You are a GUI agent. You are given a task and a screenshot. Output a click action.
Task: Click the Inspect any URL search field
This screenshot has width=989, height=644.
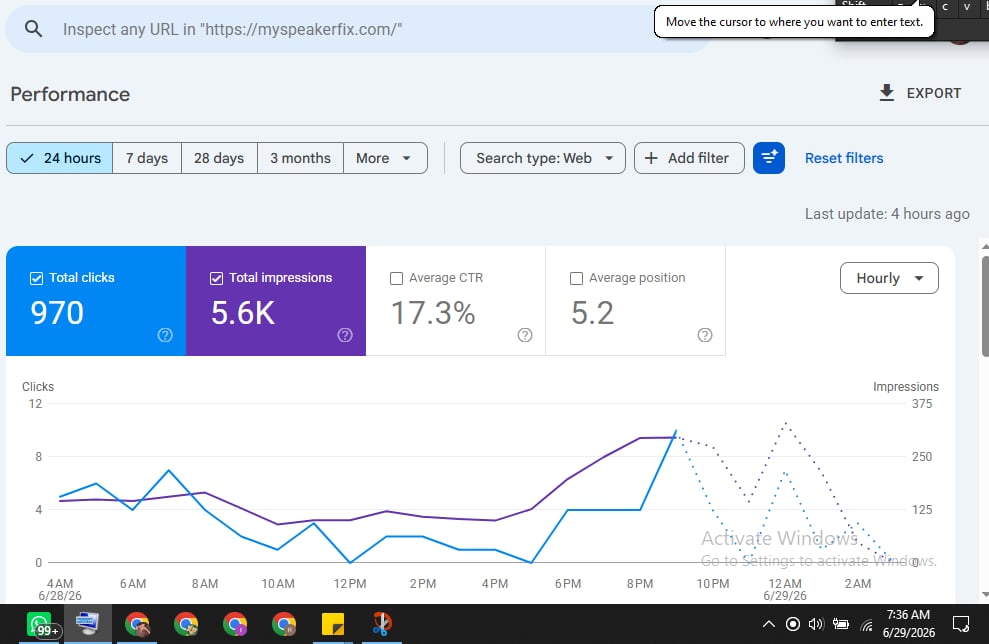360,29
